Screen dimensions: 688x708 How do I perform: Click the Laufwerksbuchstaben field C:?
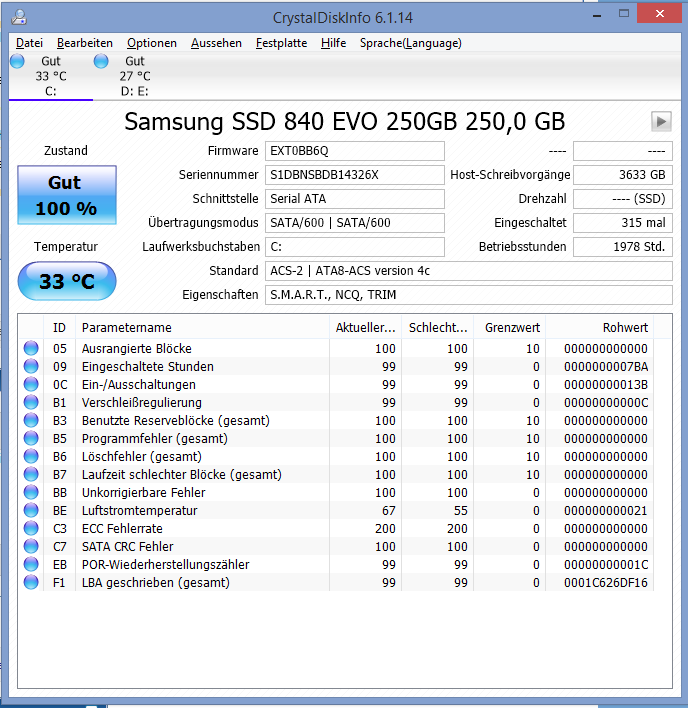[355, 247]
